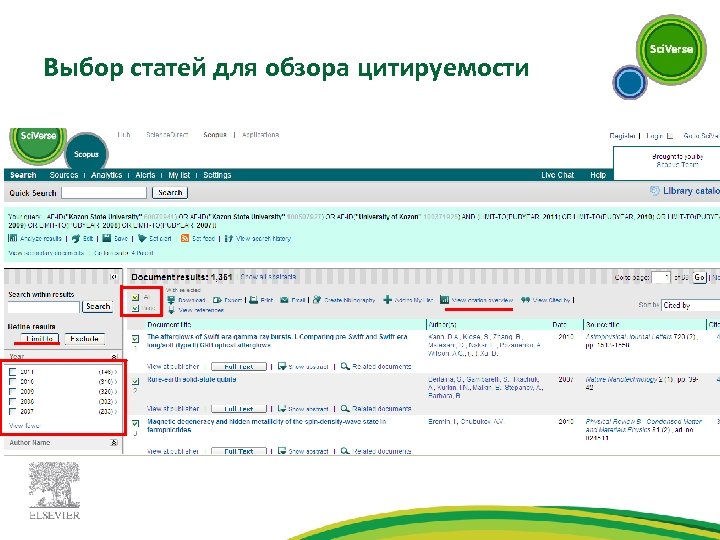Check the 2008 year filter

[13, 401]
